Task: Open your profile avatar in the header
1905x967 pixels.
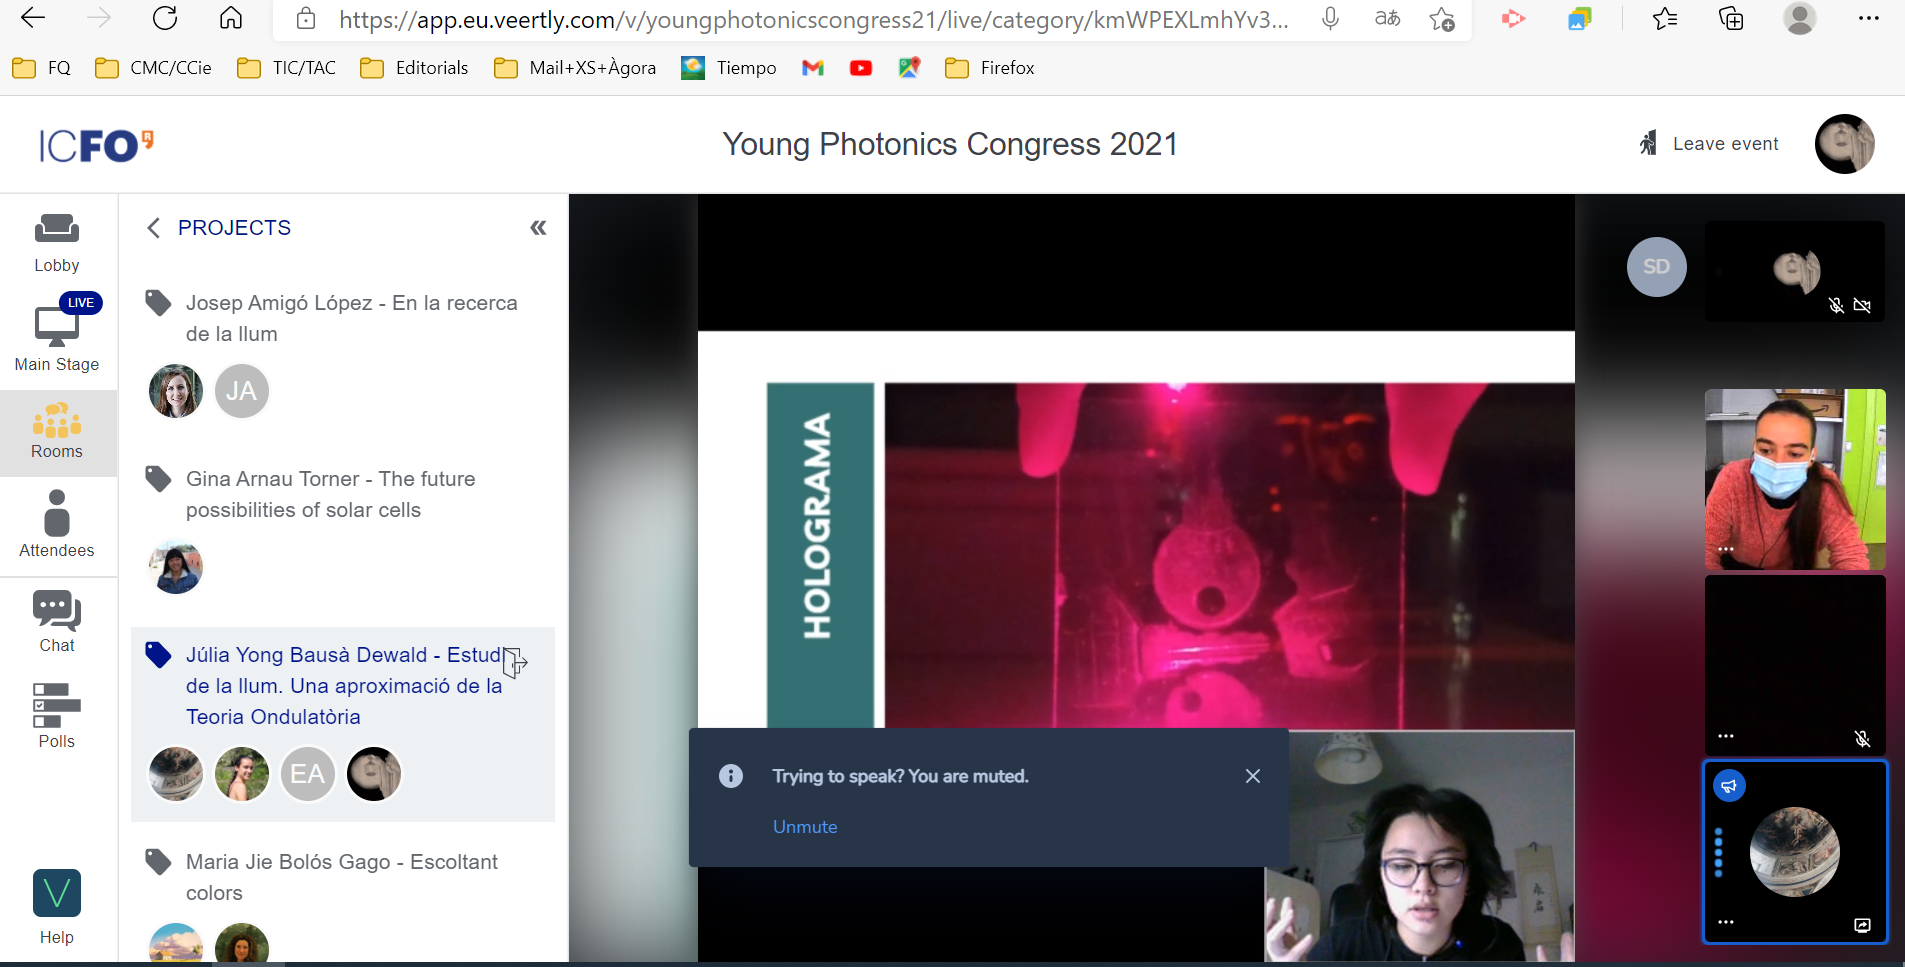Action: (x=1844, y=144)
